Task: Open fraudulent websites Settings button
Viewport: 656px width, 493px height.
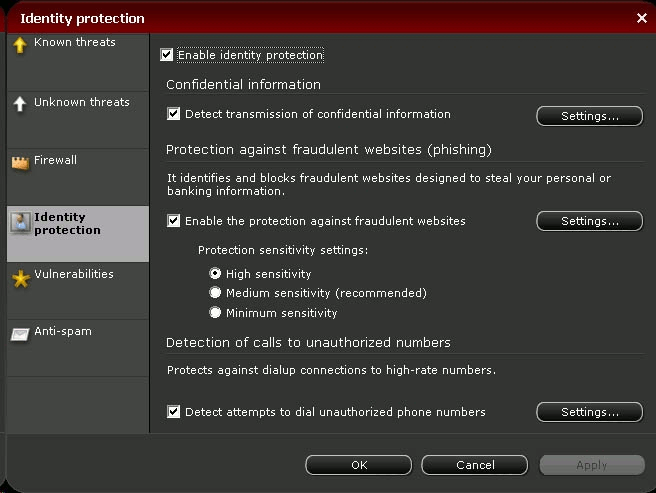Action: (x=589, y=221)
